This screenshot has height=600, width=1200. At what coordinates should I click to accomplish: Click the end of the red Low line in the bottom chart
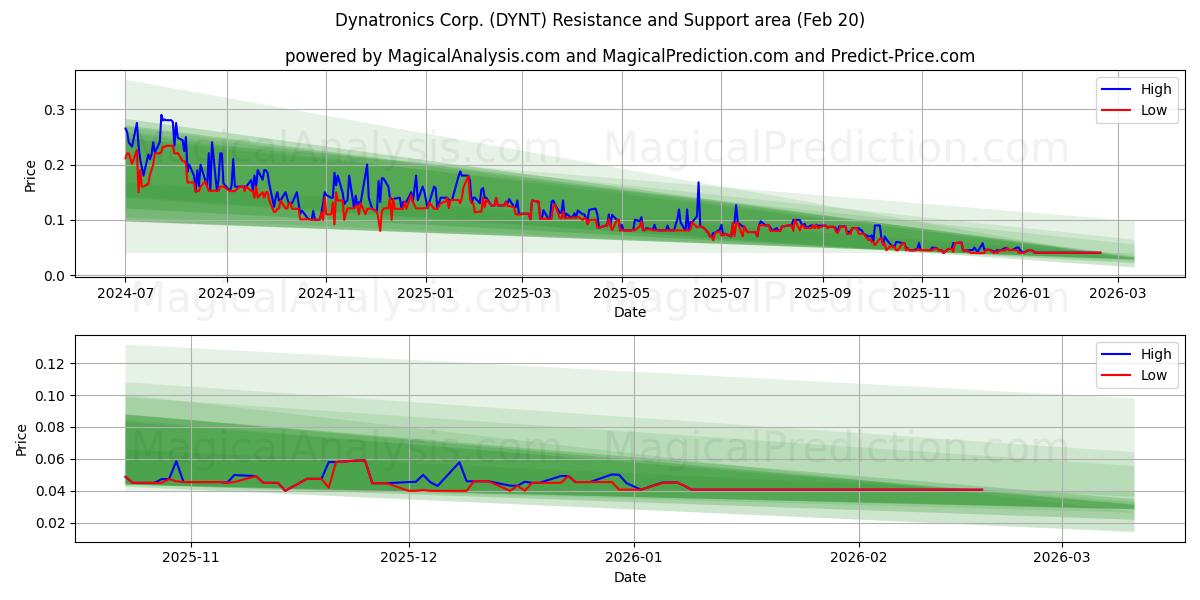pos(982,490)
